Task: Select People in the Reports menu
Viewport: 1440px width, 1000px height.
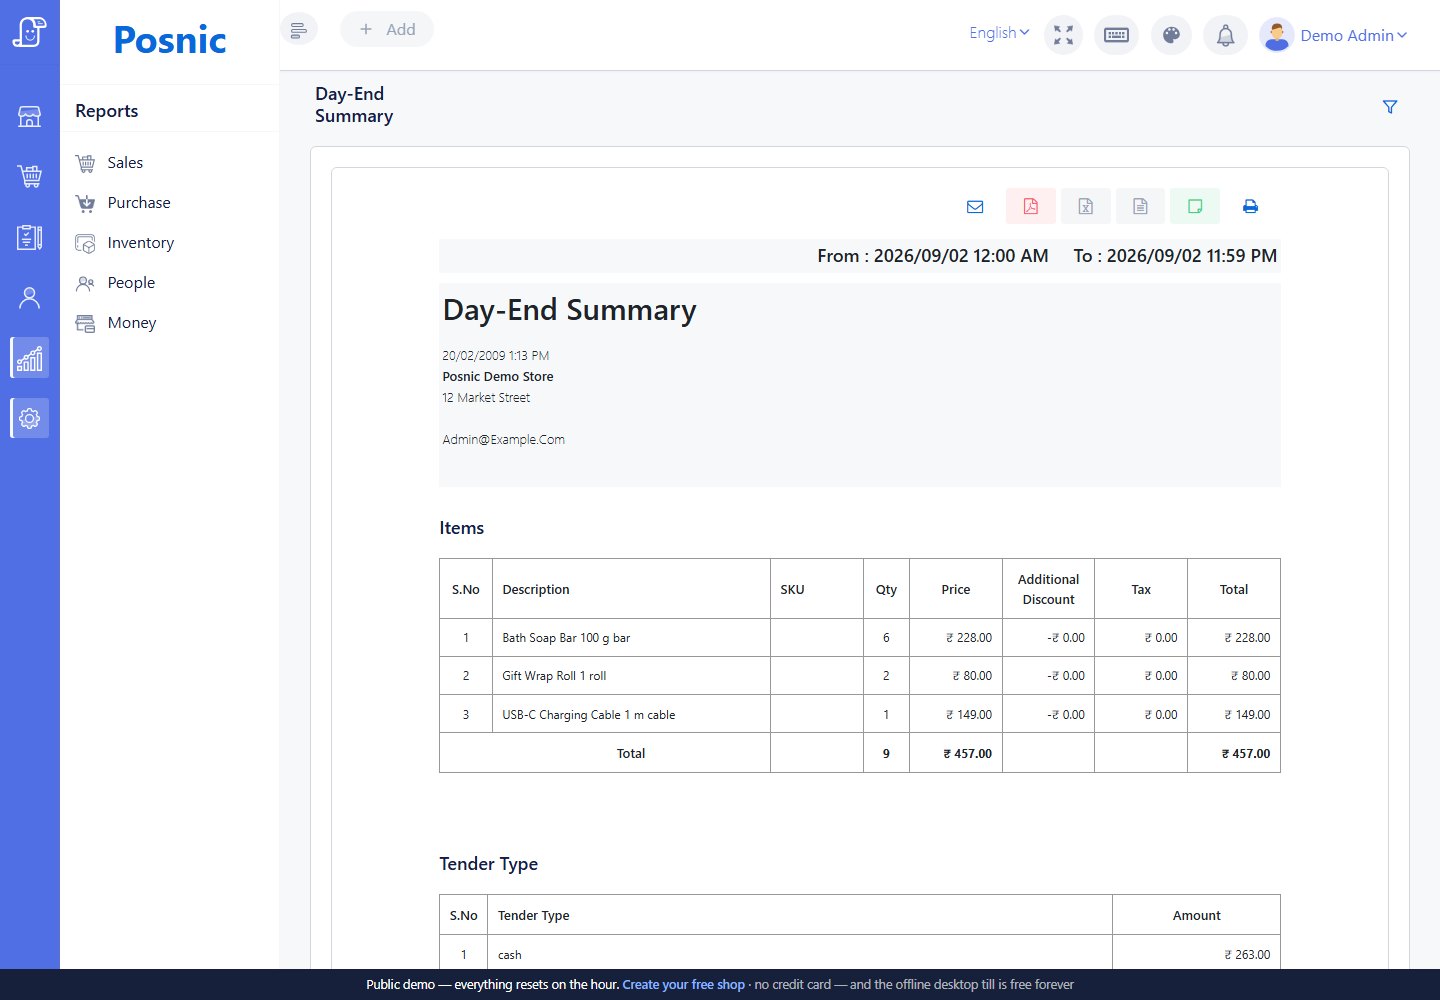Action: click(131, 282)
